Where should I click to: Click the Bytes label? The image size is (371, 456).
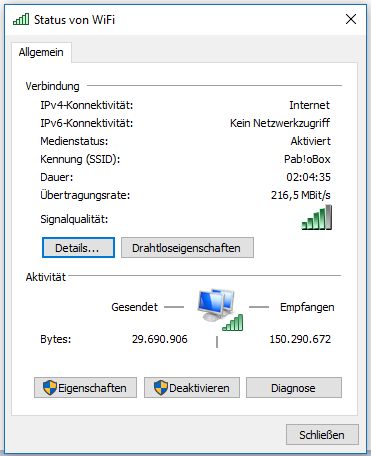(x=56, y=339)
